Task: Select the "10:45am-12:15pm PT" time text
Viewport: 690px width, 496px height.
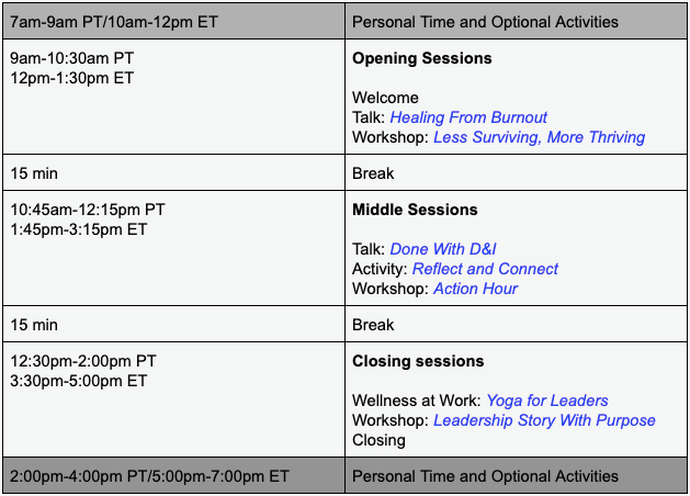Action: tap(87, 210)
